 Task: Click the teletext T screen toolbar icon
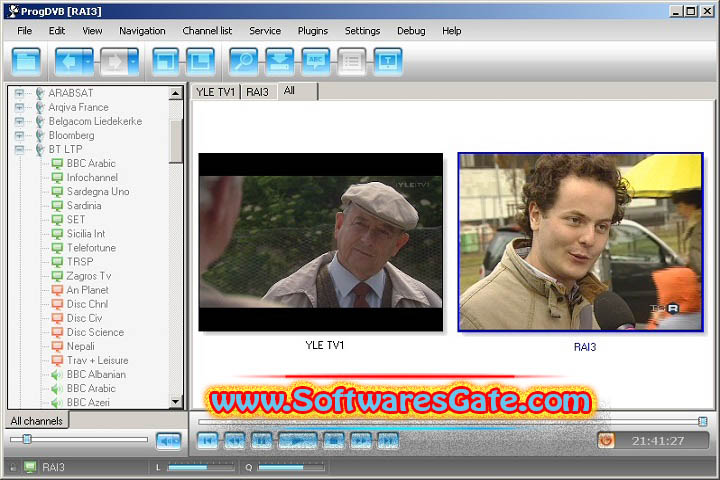tap(388, 61)
